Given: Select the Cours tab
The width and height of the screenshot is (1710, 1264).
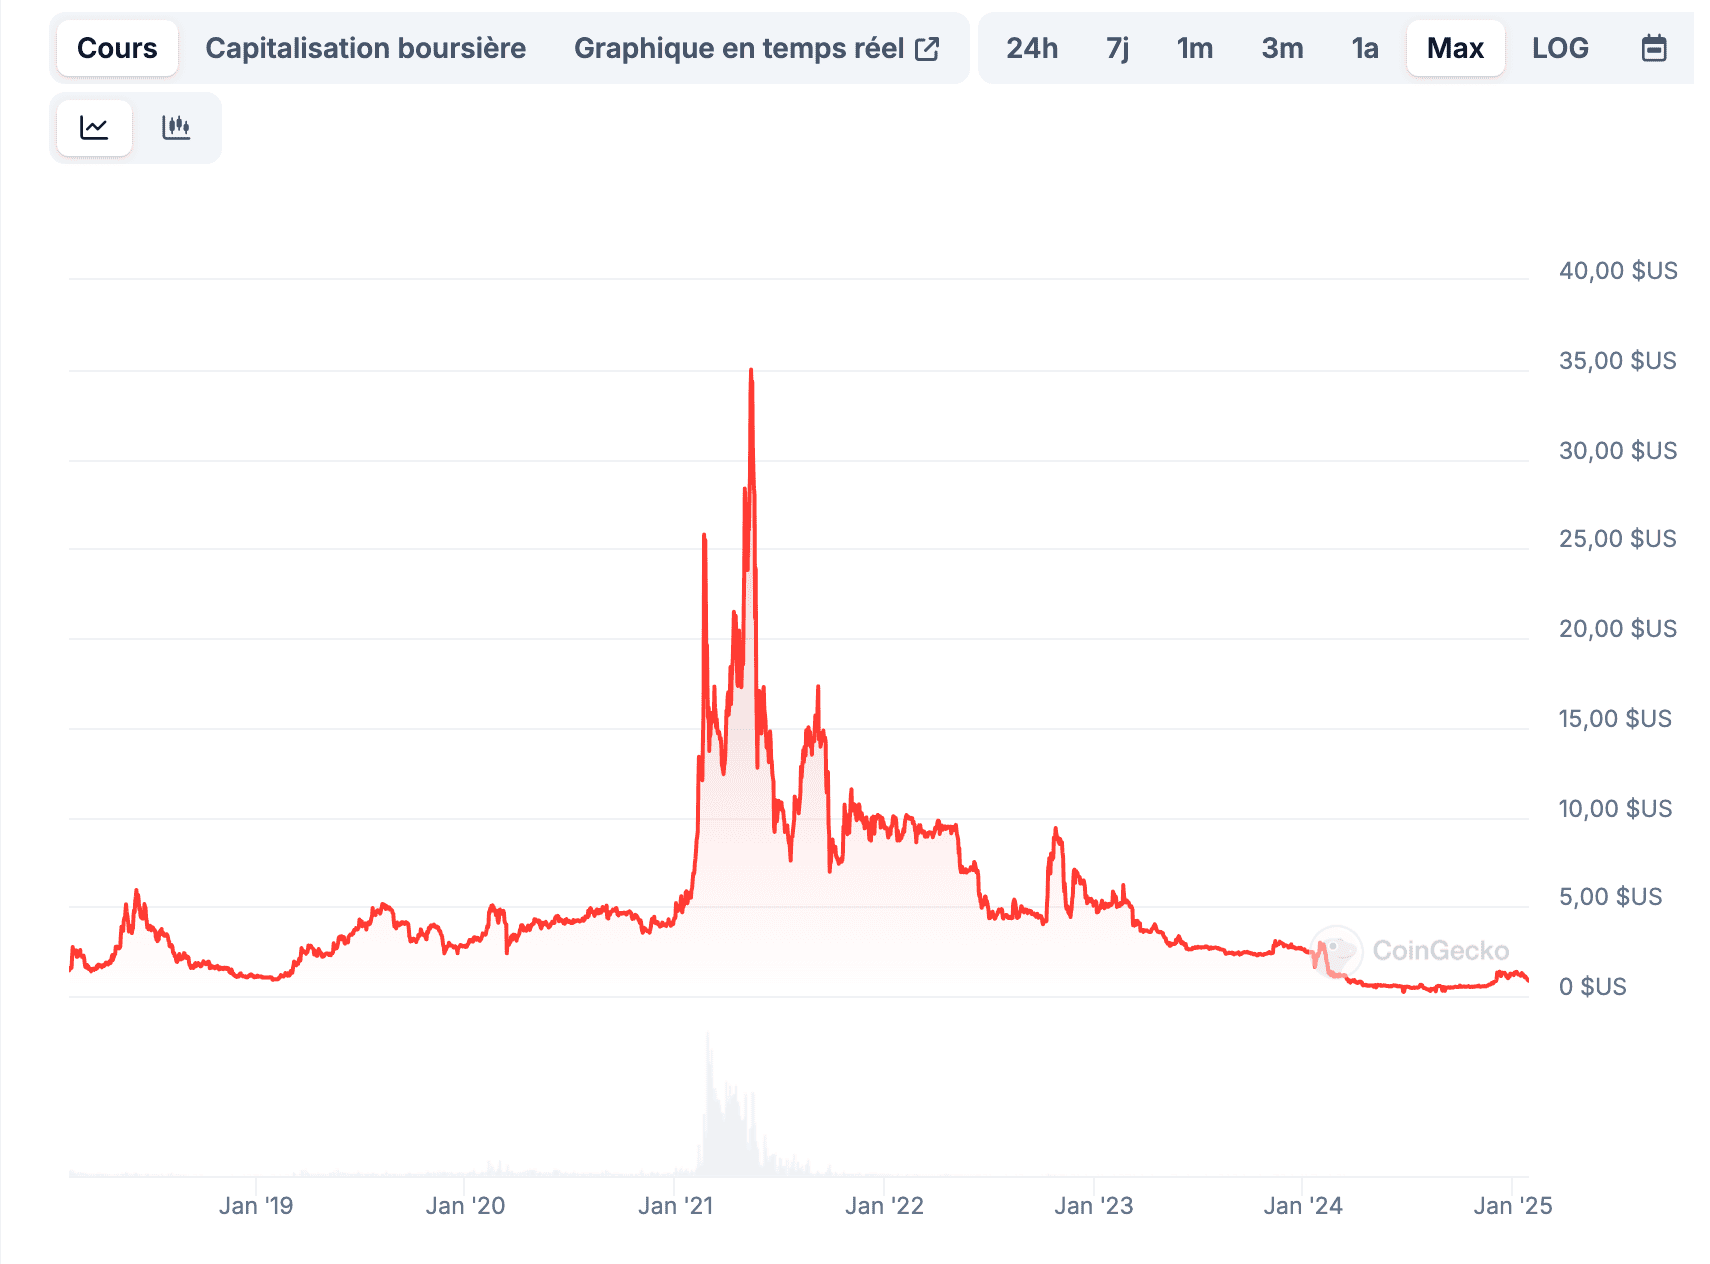Looking at the screenshot, I should 117,48.
